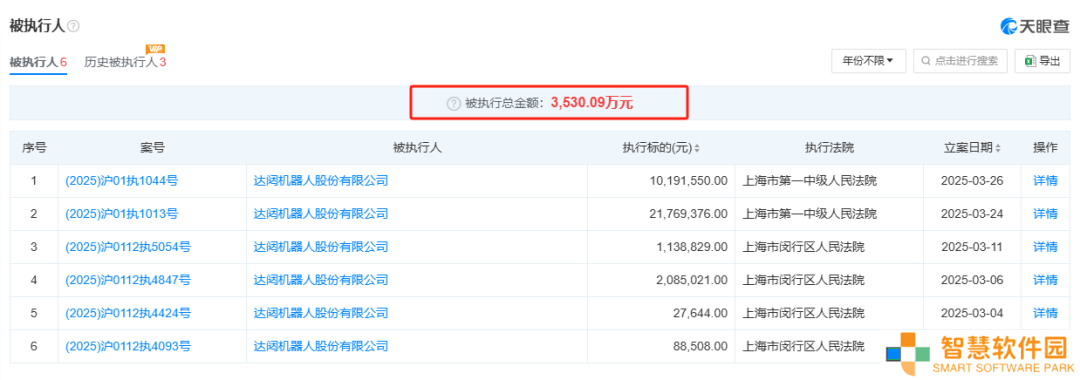Viewport: 1080px width, 380px height.
Task: Click the amount 88,508.00
Action: click(x=700, y=346)
